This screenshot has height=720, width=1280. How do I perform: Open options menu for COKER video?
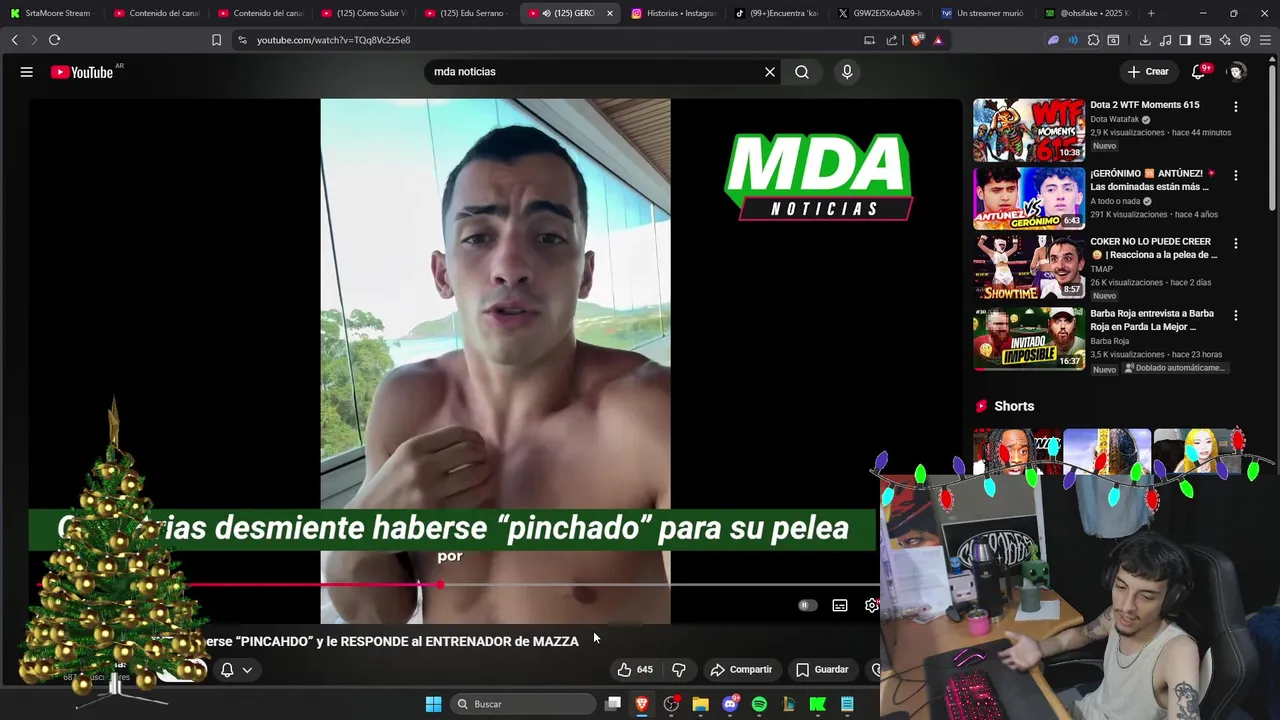pos(1236,243)
